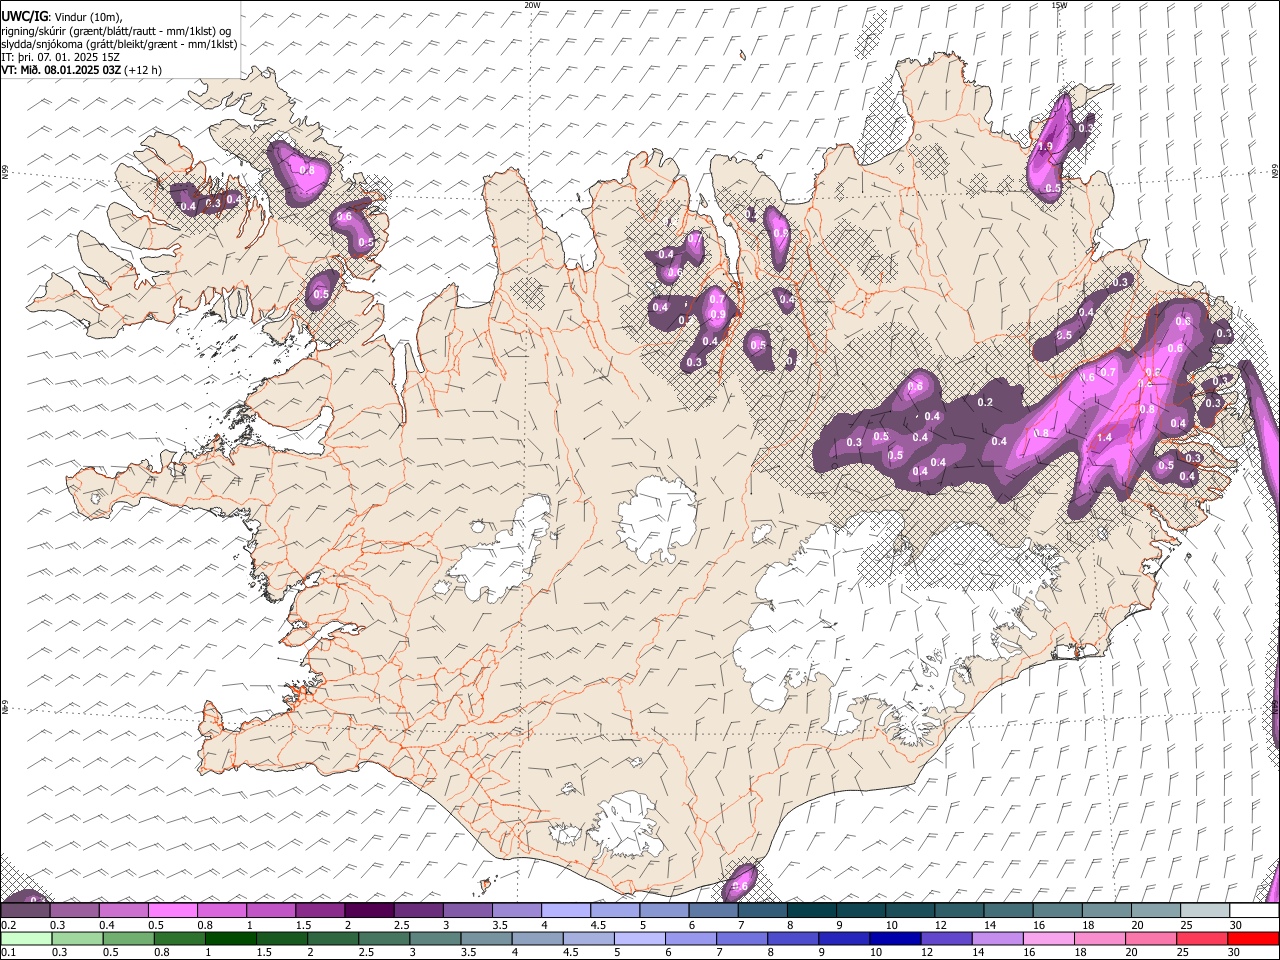Image resolution: width=1280 pixels, height=960 pixels.
Task: Select white snow scale swatch after 30
Action: pos(1255,910)
